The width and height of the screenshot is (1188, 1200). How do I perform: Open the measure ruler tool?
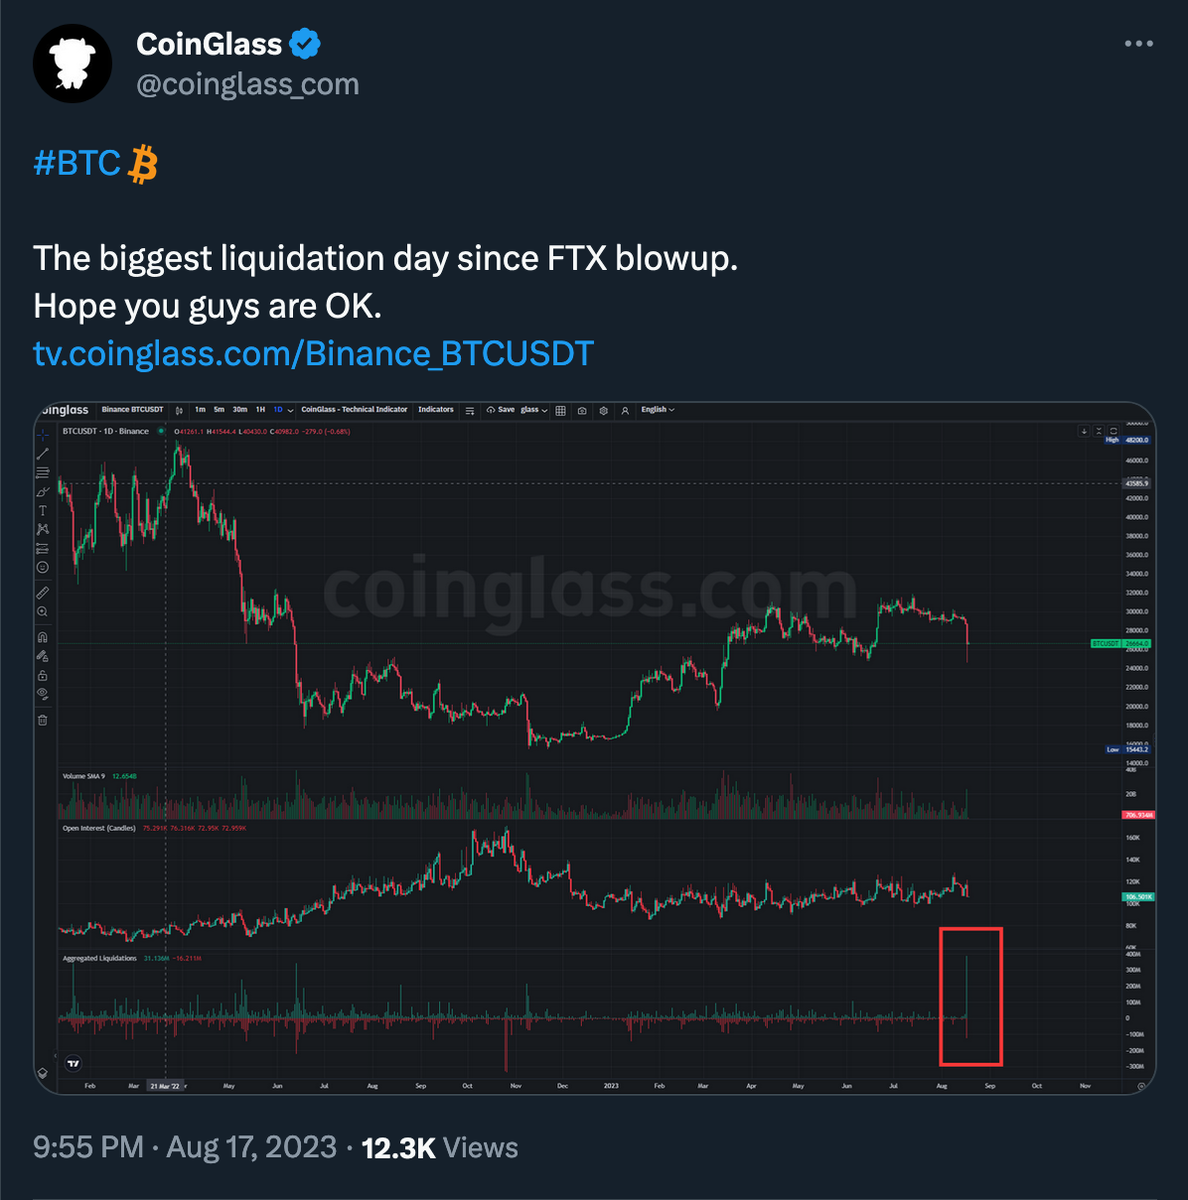tap(43, 591)
